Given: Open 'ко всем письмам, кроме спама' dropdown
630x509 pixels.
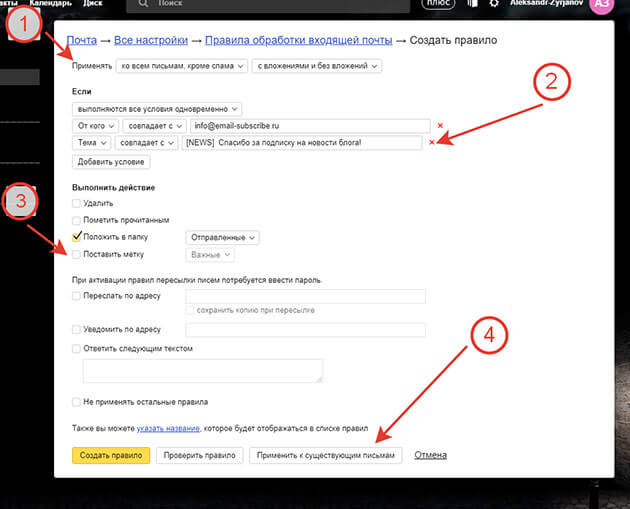Looking at the screenshot, I should pyautogui.click(x=182, y=66).
